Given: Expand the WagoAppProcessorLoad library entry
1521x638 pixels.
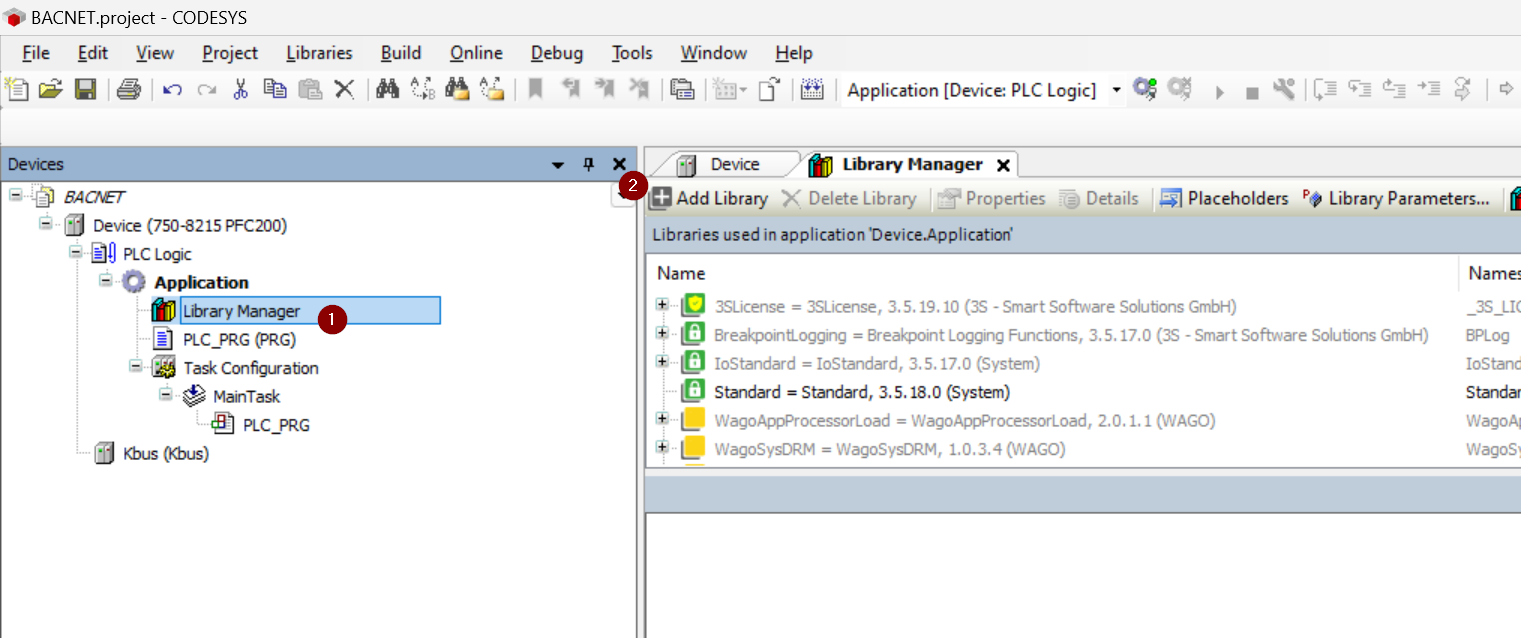Looking at the screenshot, I should pos(662,418).
